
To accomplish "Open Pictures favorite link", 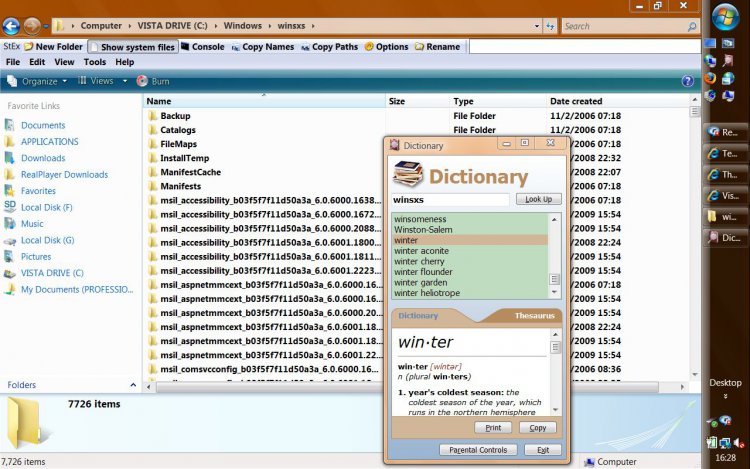I will pyautogui.click(x=36, y=256).
